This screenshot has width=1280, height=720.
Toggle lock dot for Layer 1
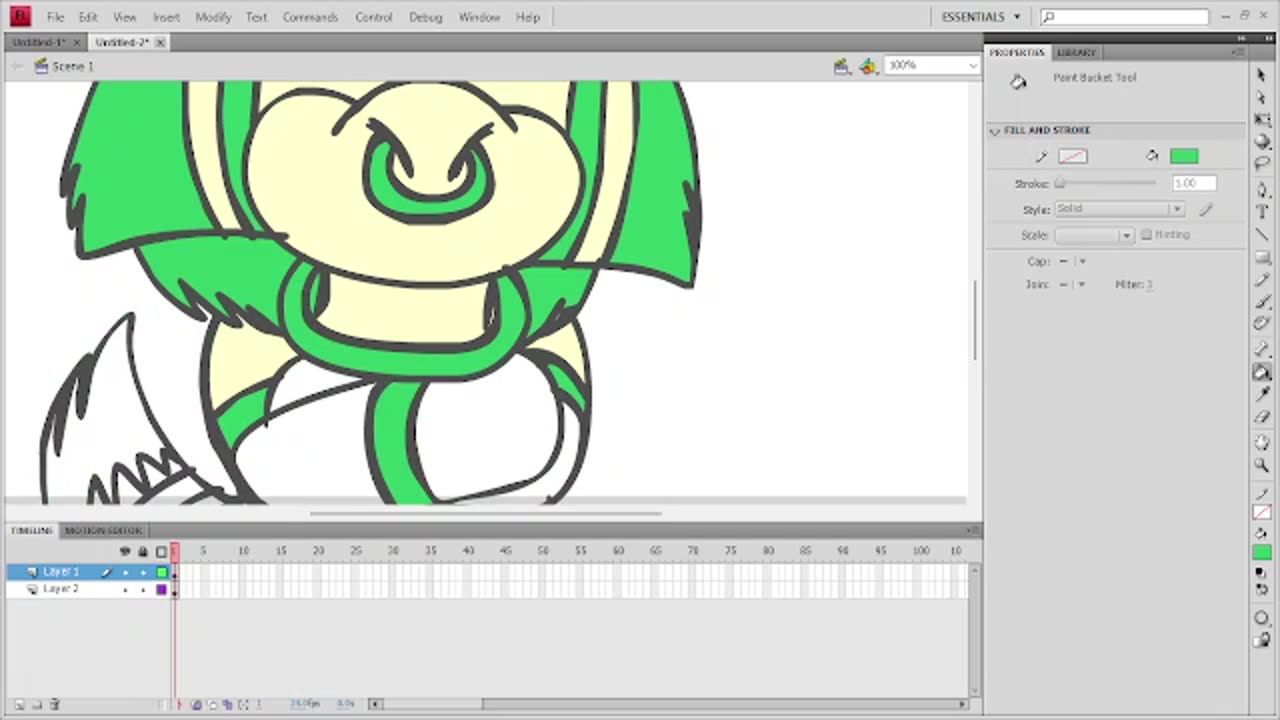[143, 572]
